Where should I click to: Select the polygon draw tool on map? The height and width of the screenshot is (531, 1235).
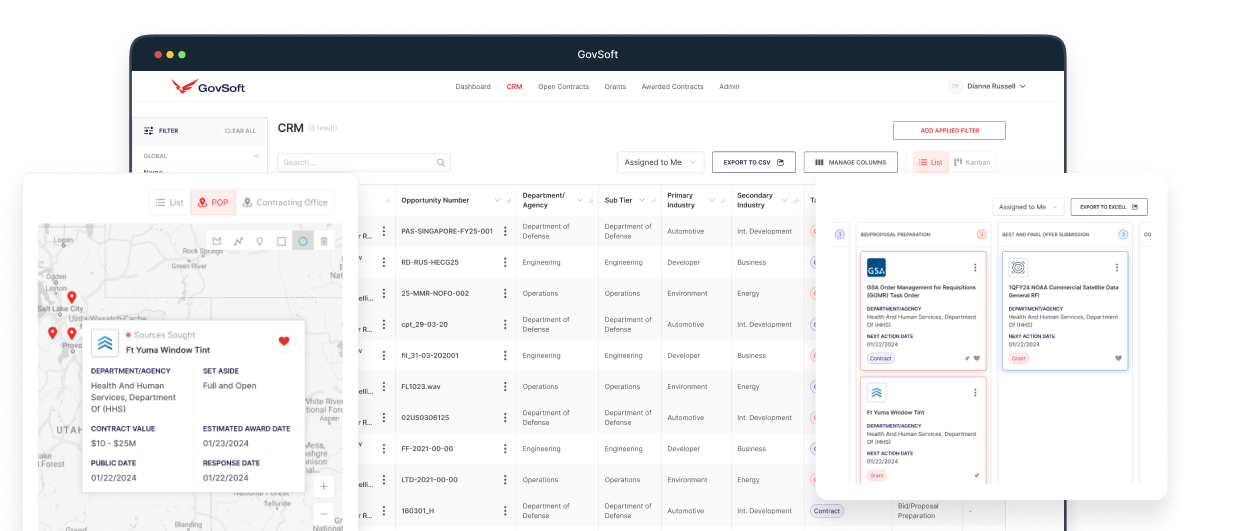click(217, 241)
